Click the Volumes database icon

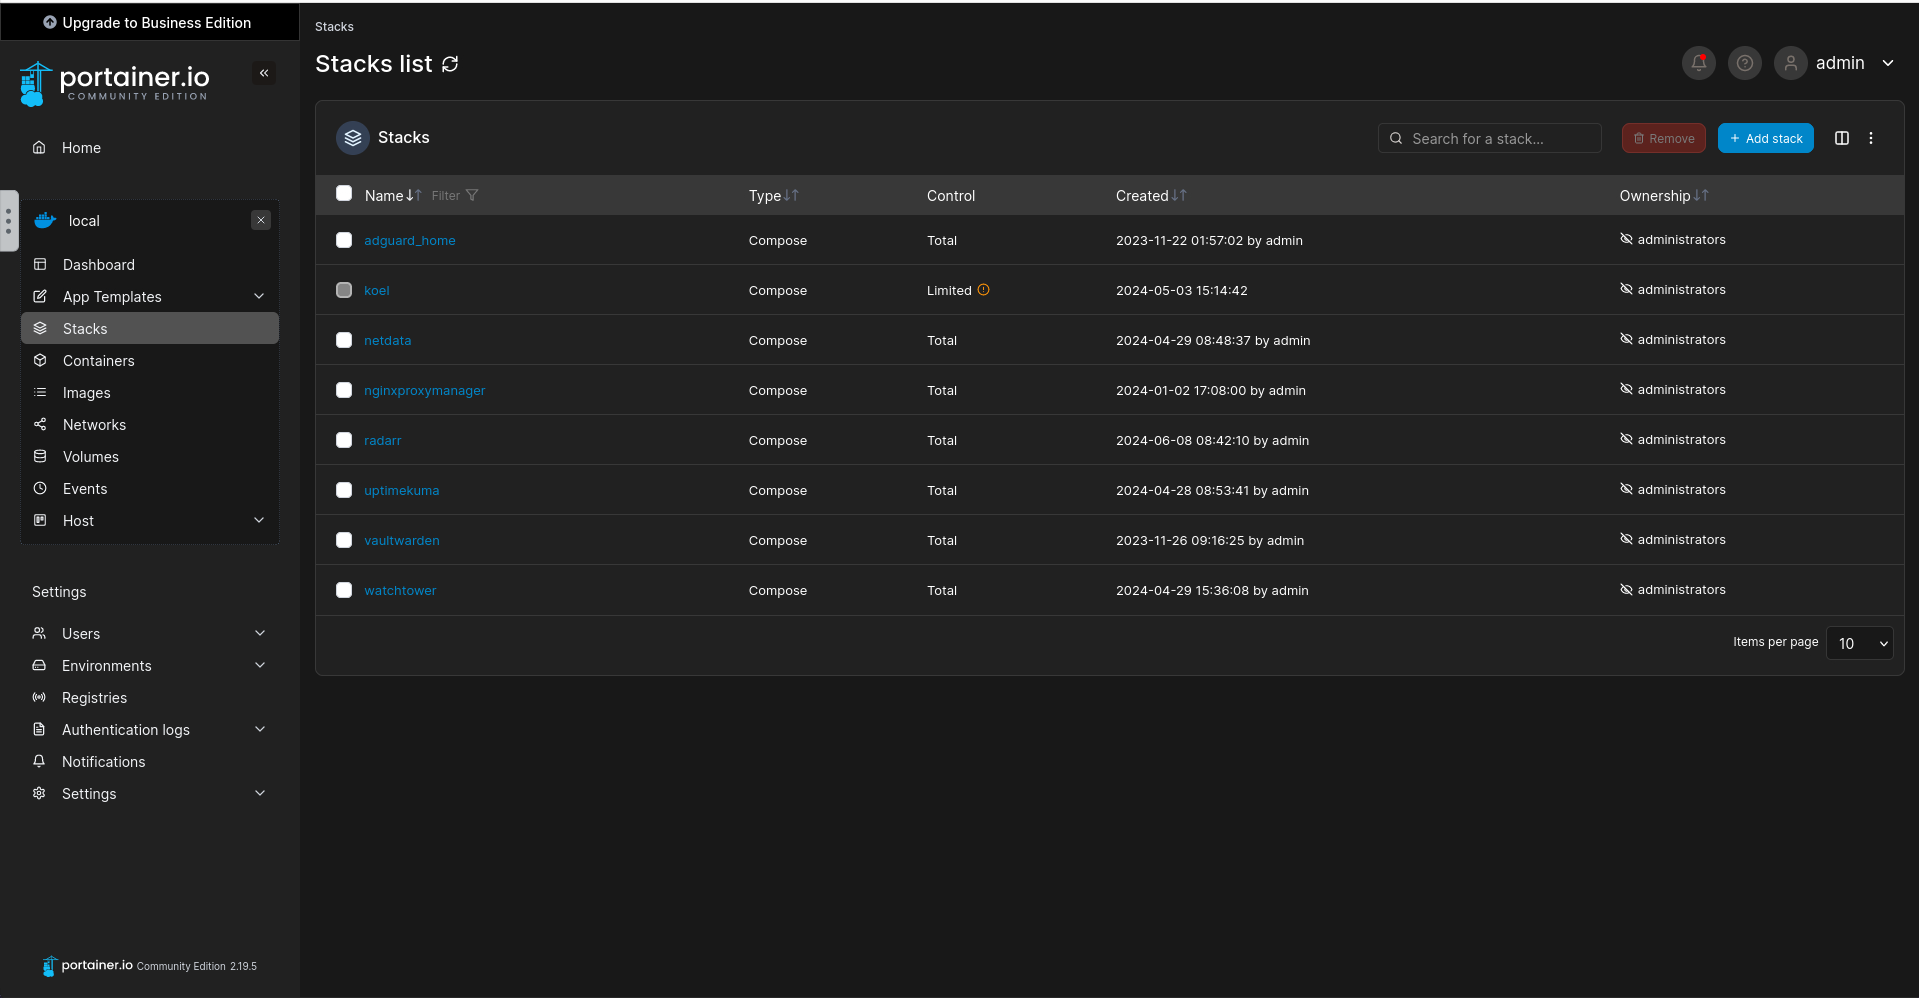point(40,456)
